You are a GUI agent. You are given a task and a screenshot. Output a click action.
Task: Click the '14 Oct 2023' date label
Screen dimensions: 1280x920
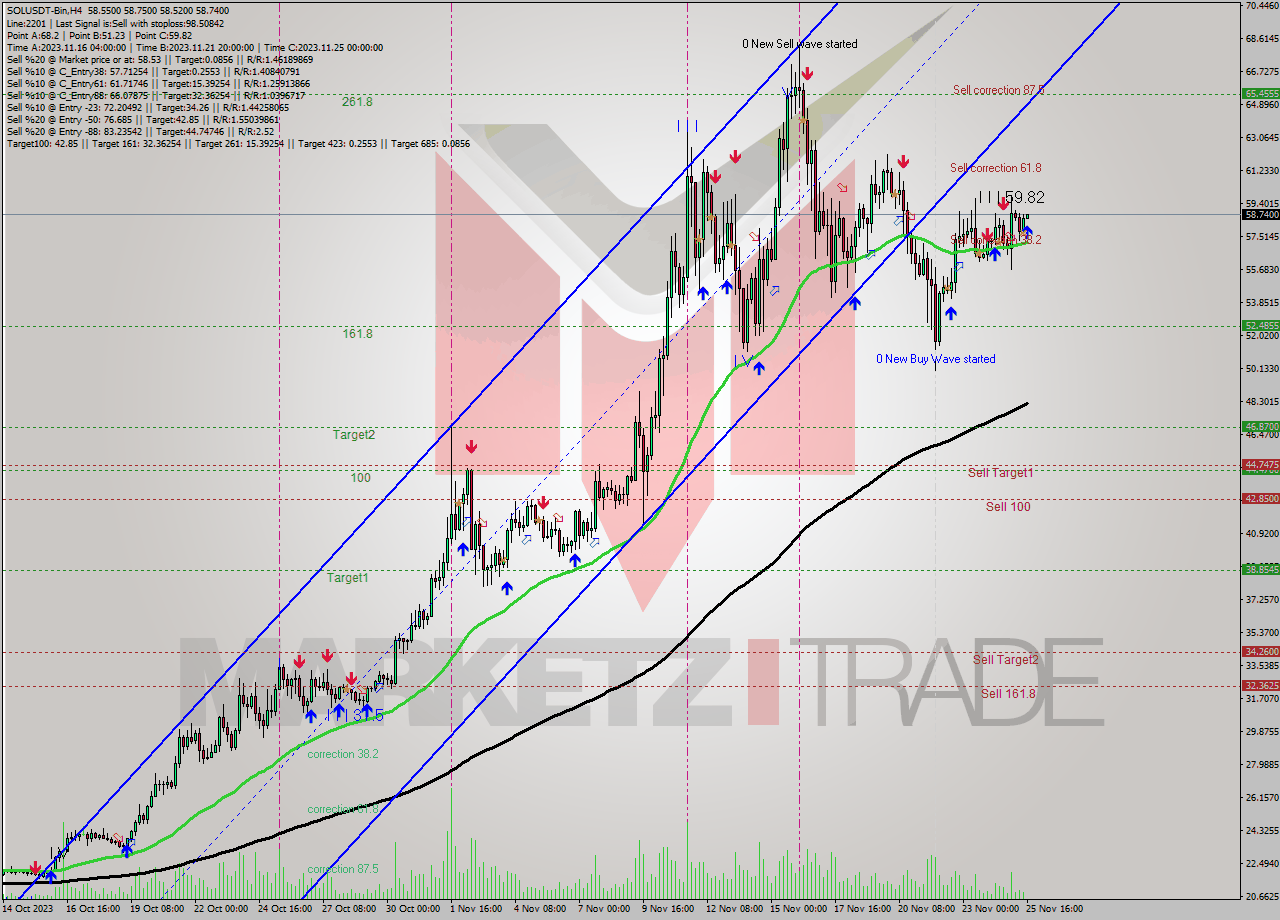point(29,909)
